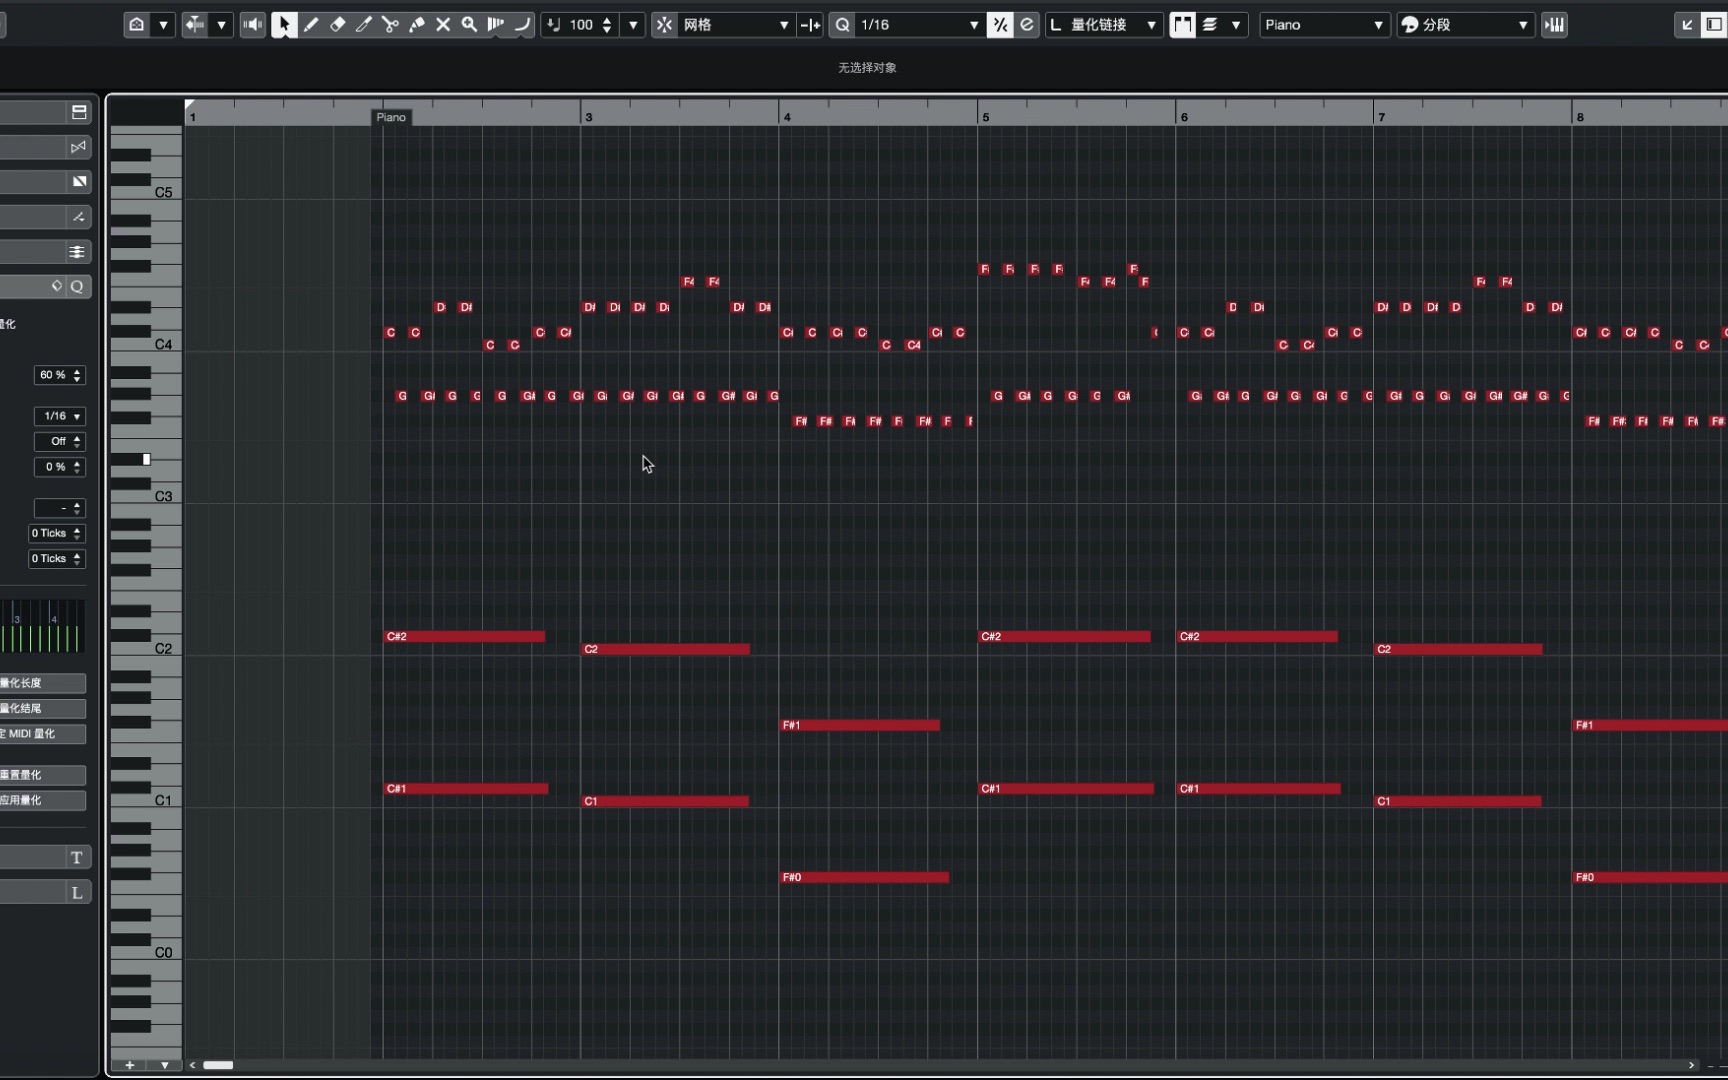Toggle snap to zero crossing icon
Screen dimensions: 1728x1080
click(x=811, y=25)
